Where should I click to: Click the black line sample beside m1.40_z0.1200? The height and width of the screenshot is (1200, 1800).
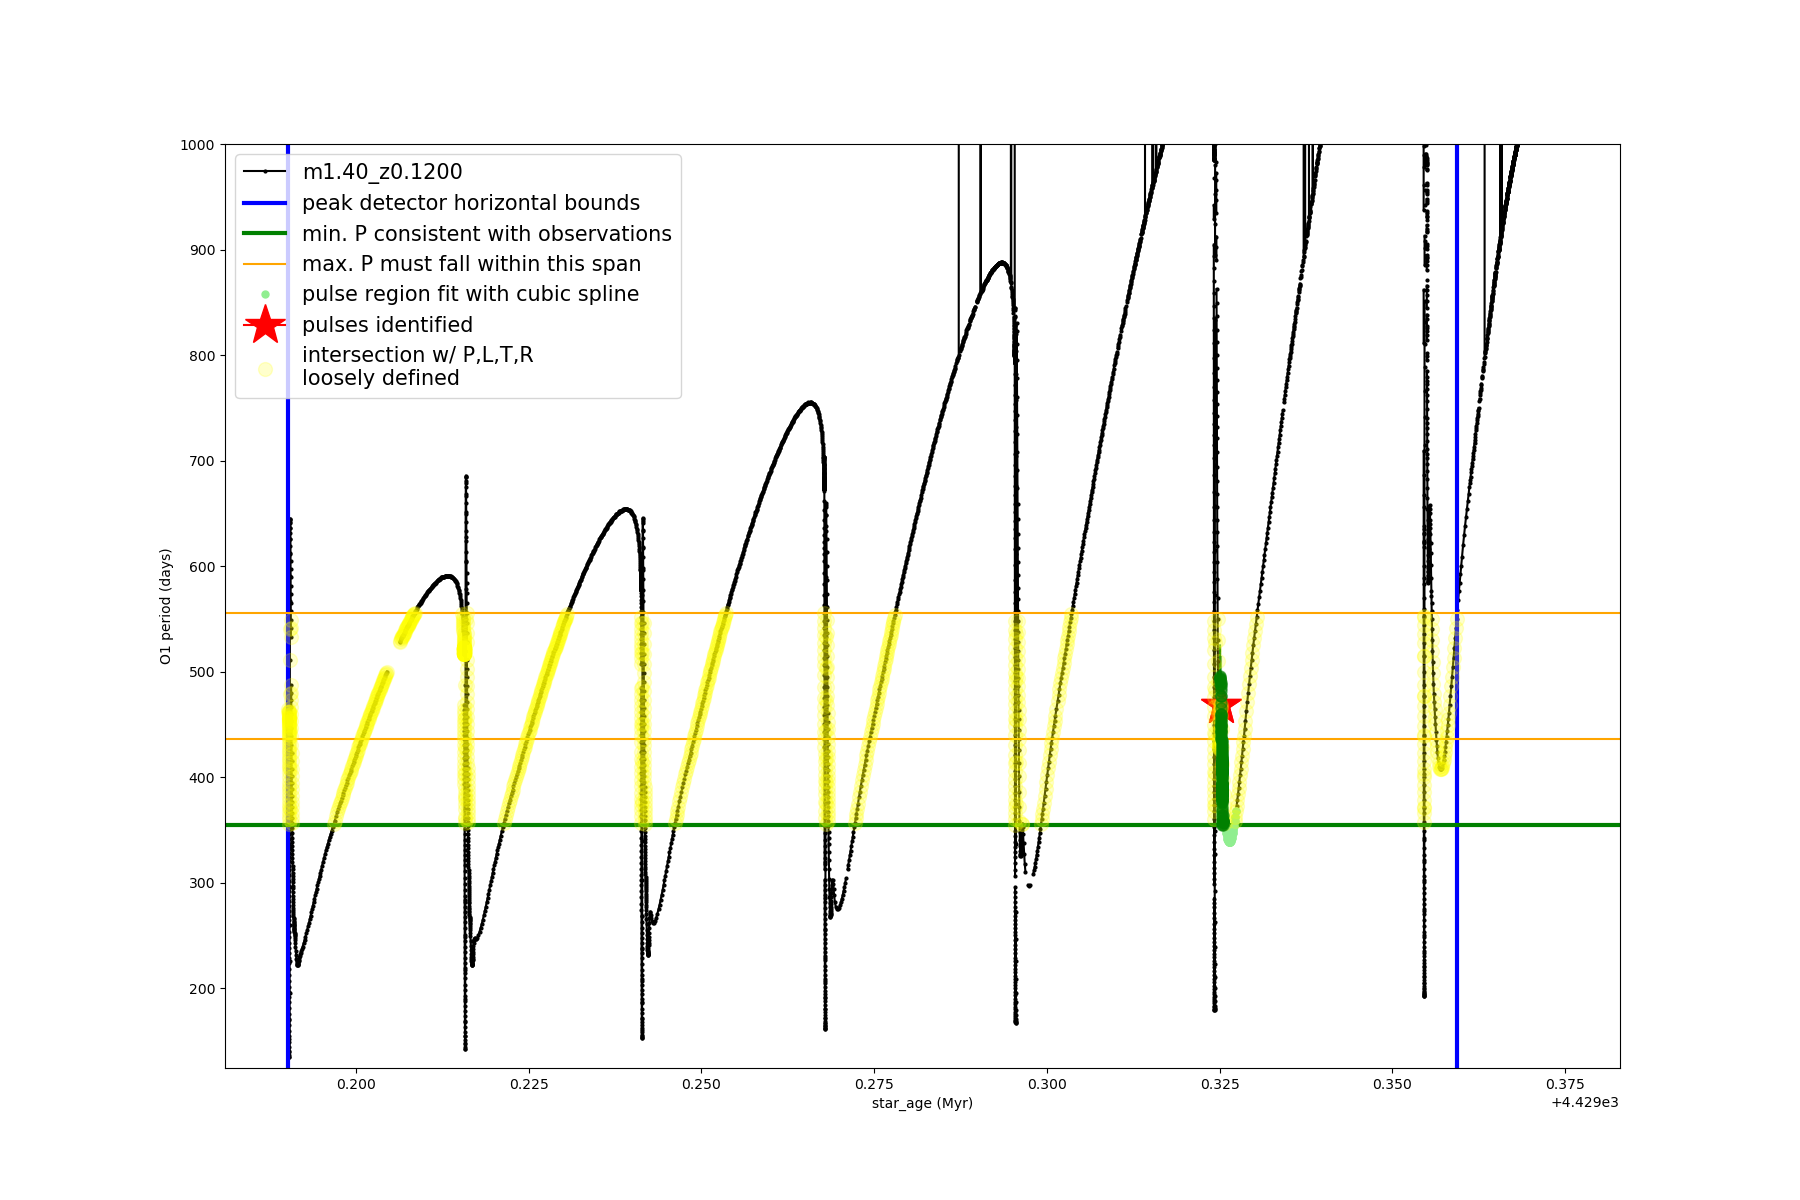tap(265, 172)
